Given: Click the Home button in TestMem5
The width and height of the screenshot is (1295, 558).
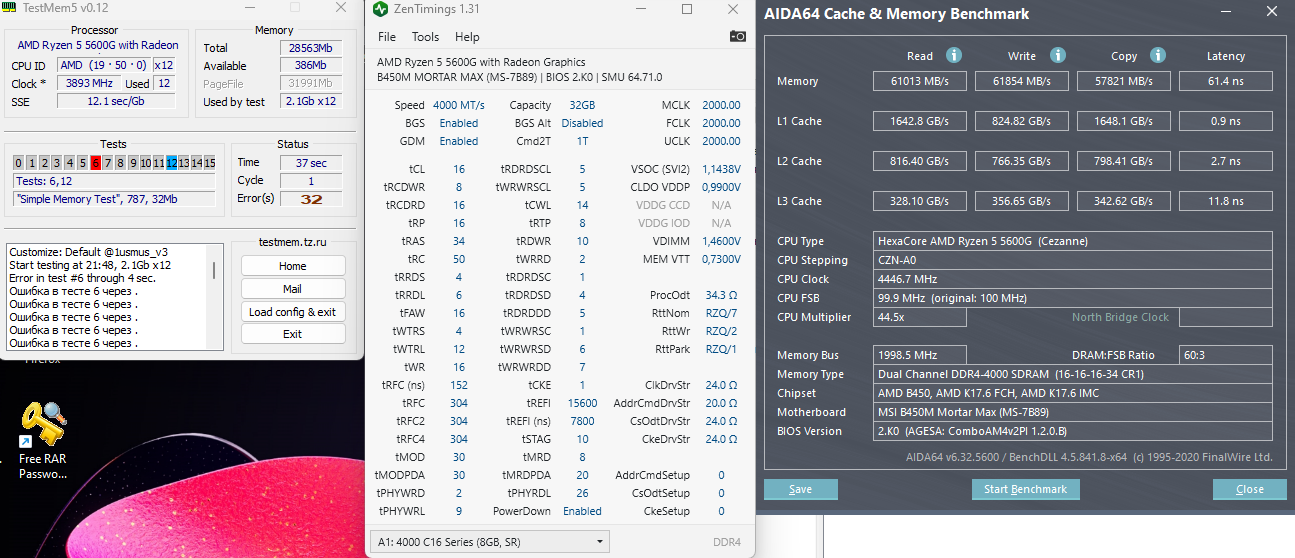Looking at the screenshot, I should tap(293, 266).
